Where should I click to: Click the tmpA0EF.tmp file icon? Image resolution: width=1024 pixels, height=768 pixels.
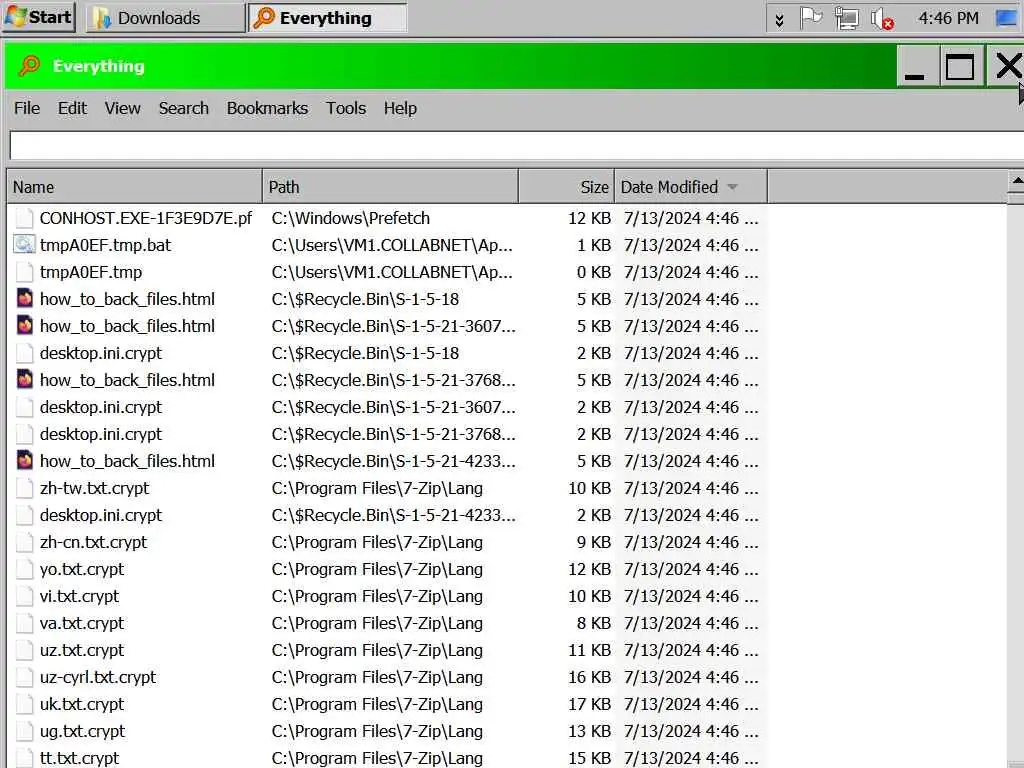click(x=24, y=272)
